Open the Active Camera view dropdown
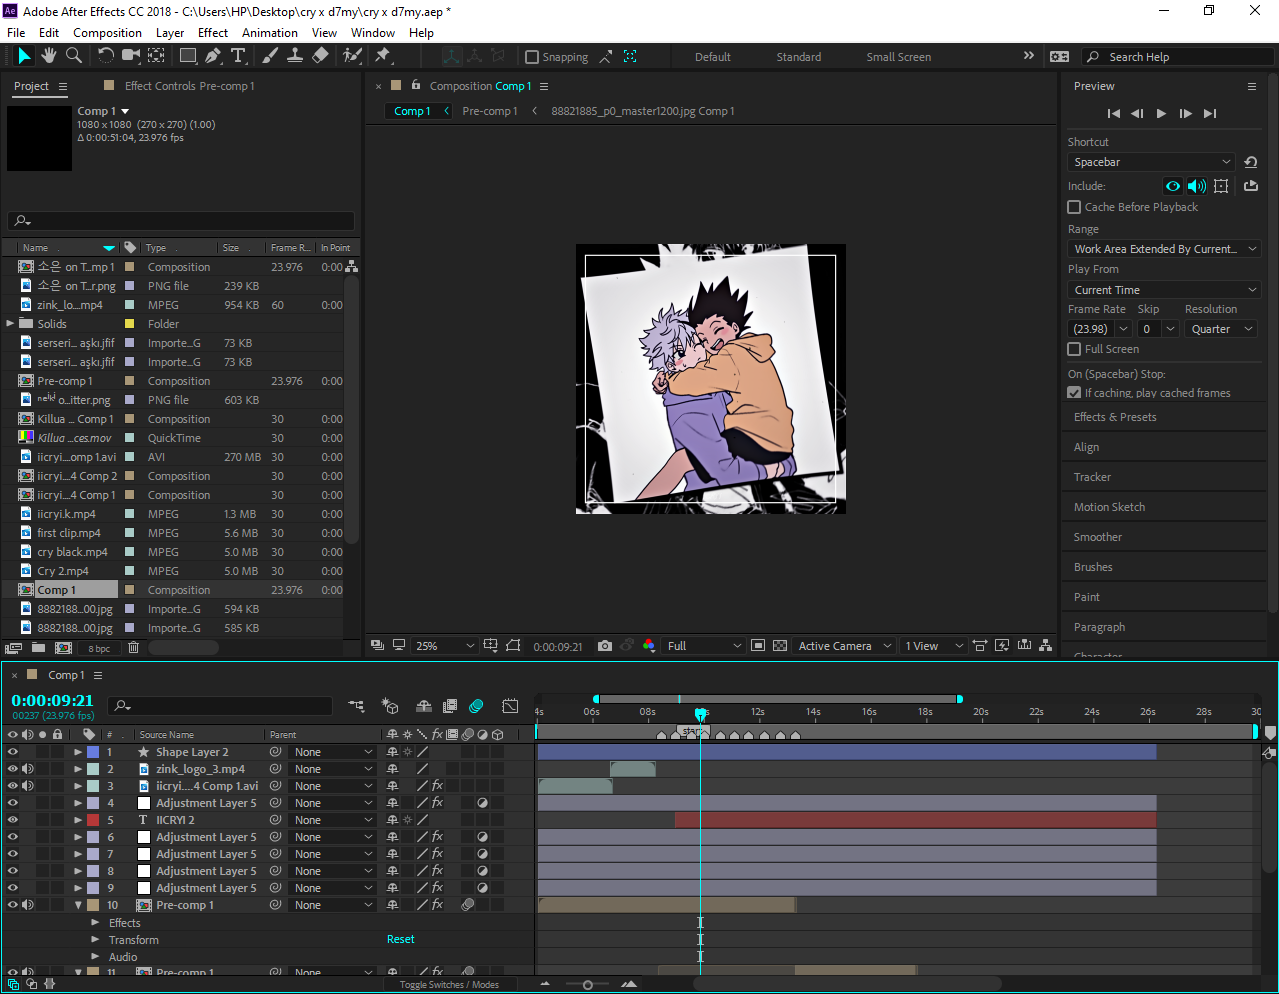1279x994 pixels. [844, 646]
